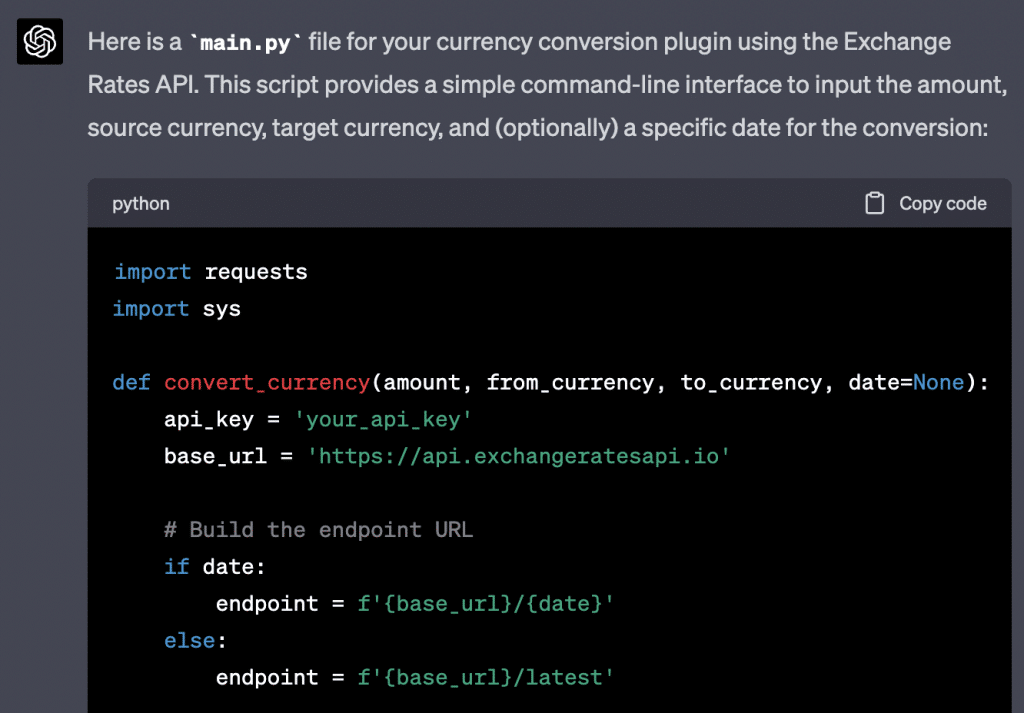Image resolution: width=1024 pixels, height=713 pixels.
Task: Copy the code with Copy code button
Action: (x=926, y=203)
